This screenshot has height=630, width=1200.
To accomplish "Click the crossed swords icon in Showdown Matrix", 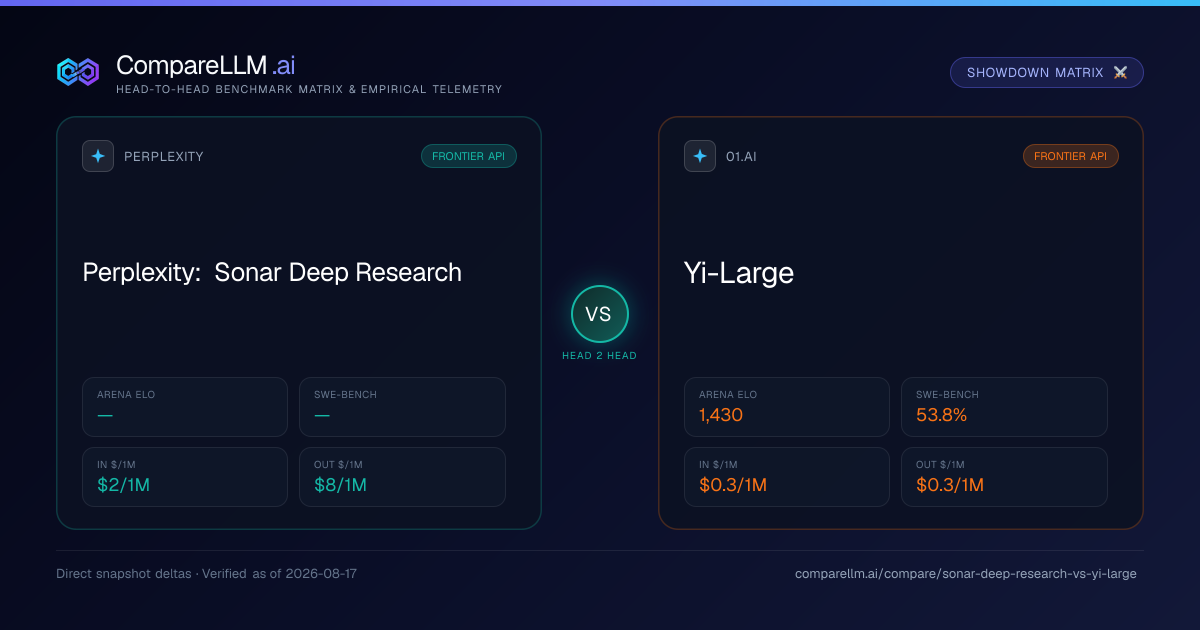I will pyautogui.click(x=1120, y=73).
